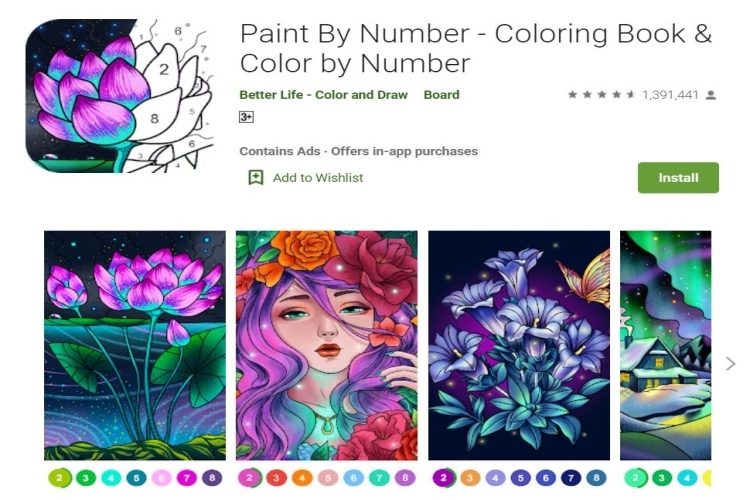Click the 3+ content rating badge
Viewport: 750px width, 500px height.
(x=246, y=117)
